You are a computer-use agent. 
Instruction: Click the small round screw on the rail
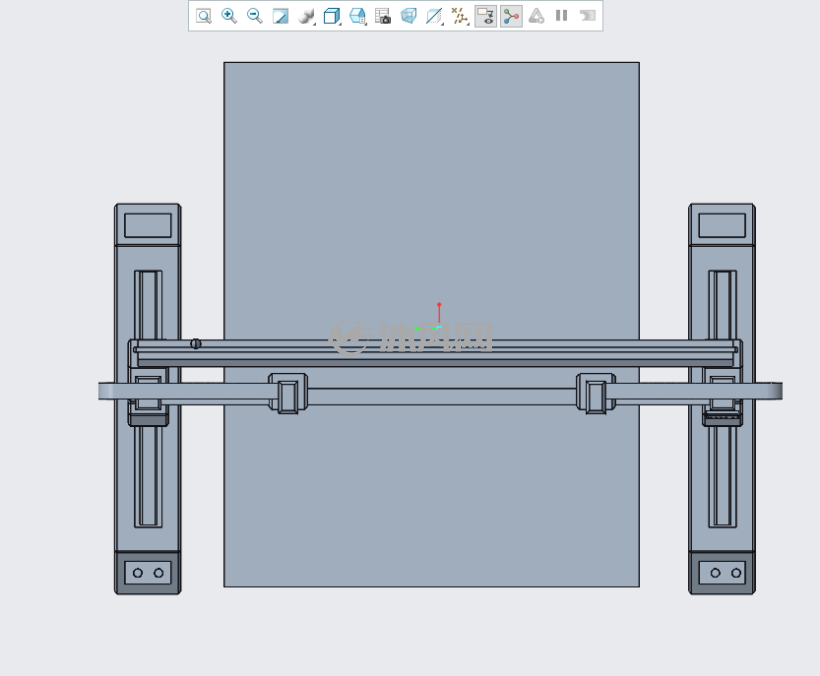[x=196, y=343]
